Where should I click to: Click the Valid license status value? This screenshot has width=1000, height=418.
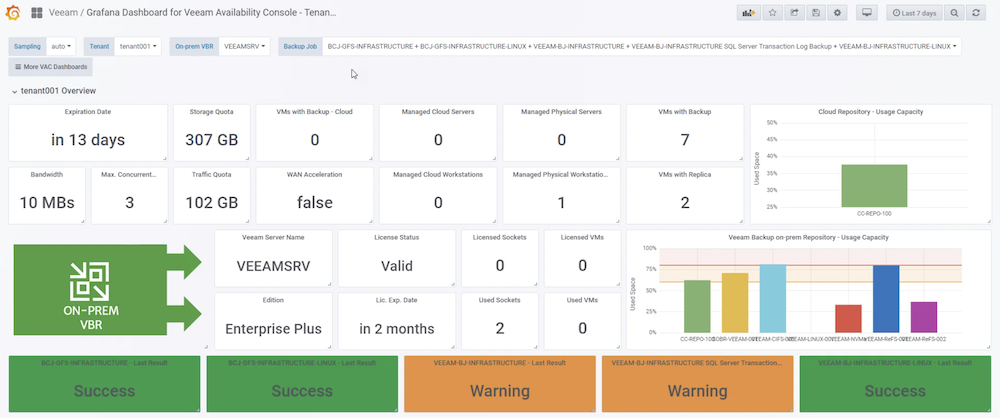click(397, 265)
